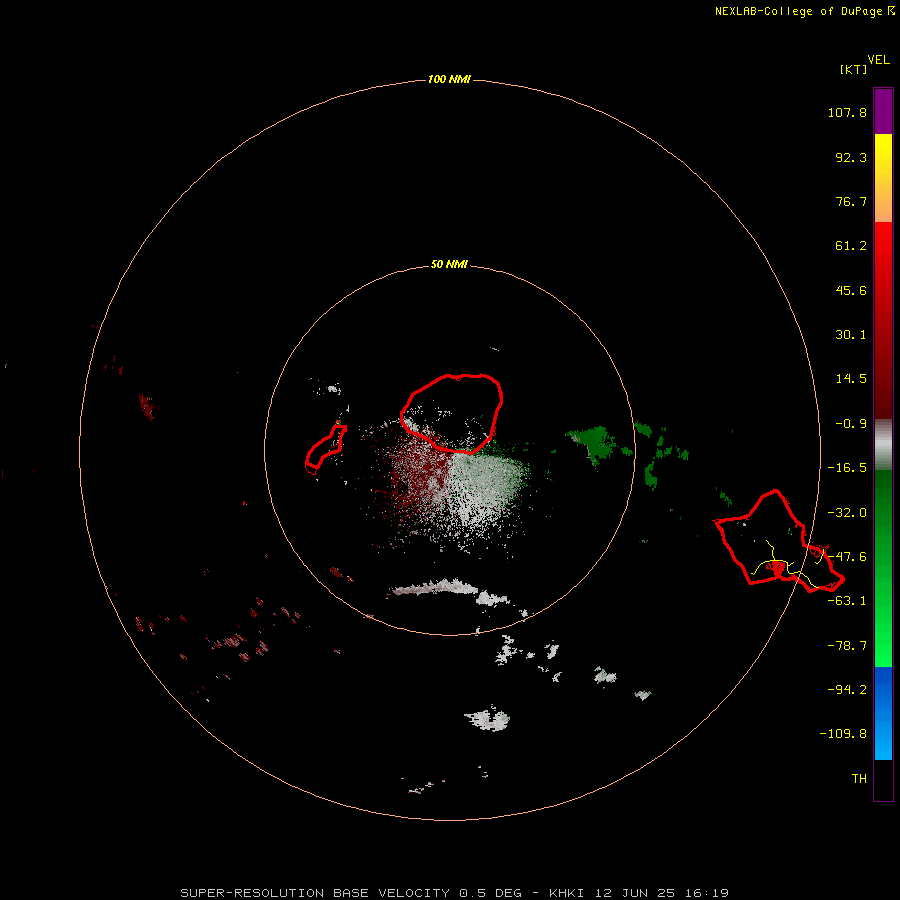Image resolution: width=900 pixels, height=900 pixels.
Task: Click the -94.2 legend value
Action: 847,689
